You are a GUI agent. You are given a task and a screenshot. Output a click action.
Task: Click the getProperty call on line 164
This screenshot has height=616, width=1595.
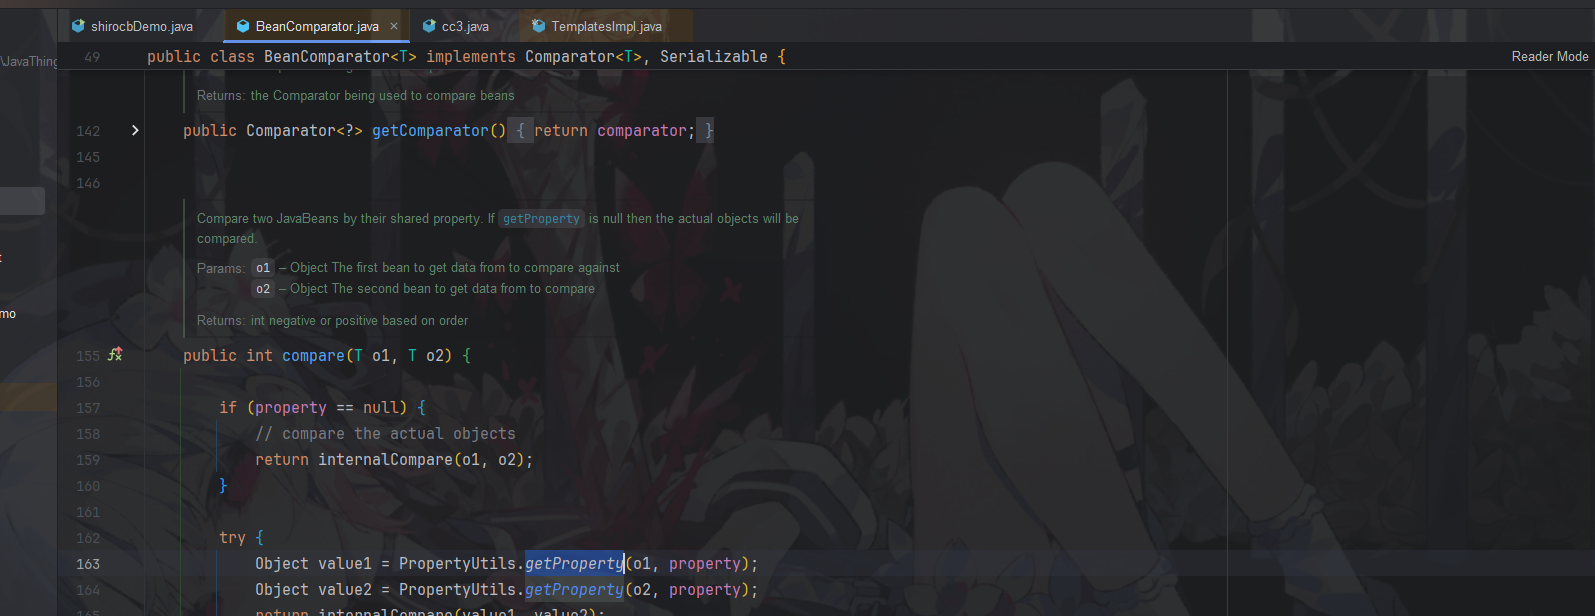[574, 589]
